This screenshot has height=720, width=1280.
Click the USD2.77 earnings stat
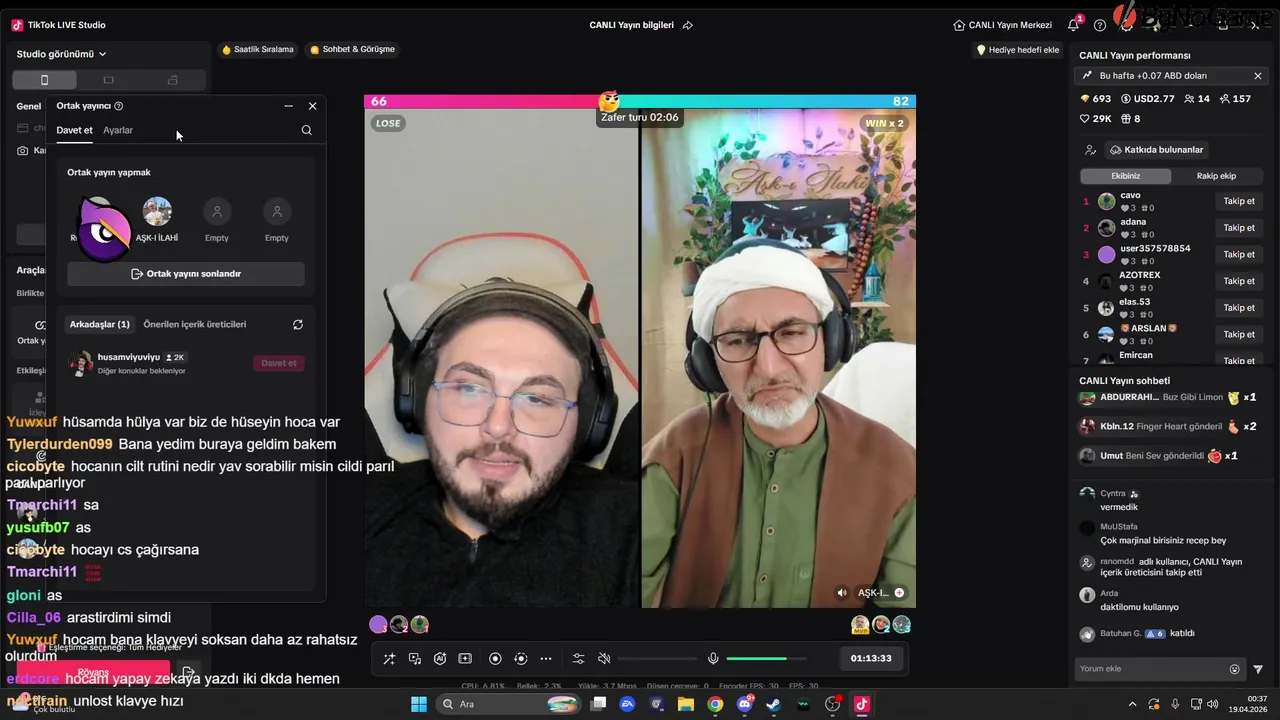[x=1148, y=99]
